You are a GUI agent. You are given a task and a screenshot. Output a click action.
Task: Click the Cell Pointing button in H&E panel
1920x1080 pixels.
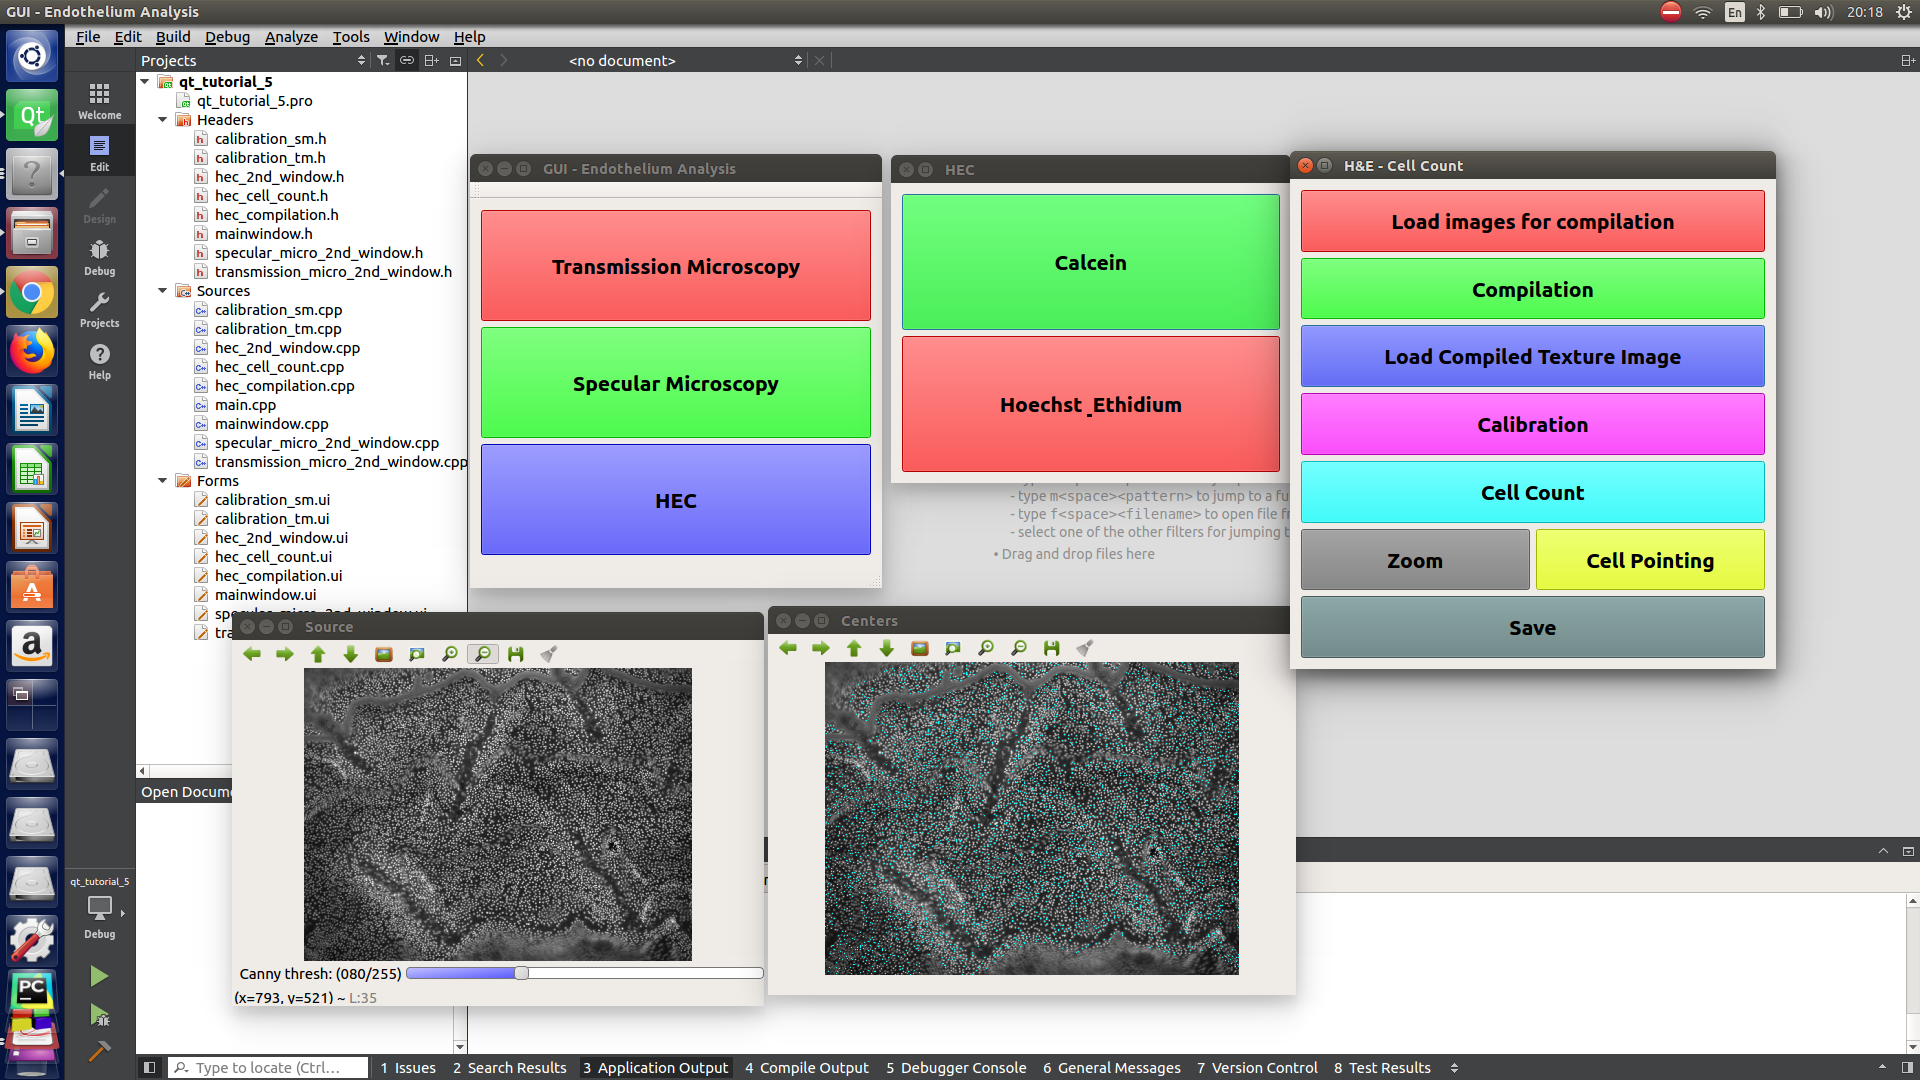pyautogui.click(x=1650, y=560)
